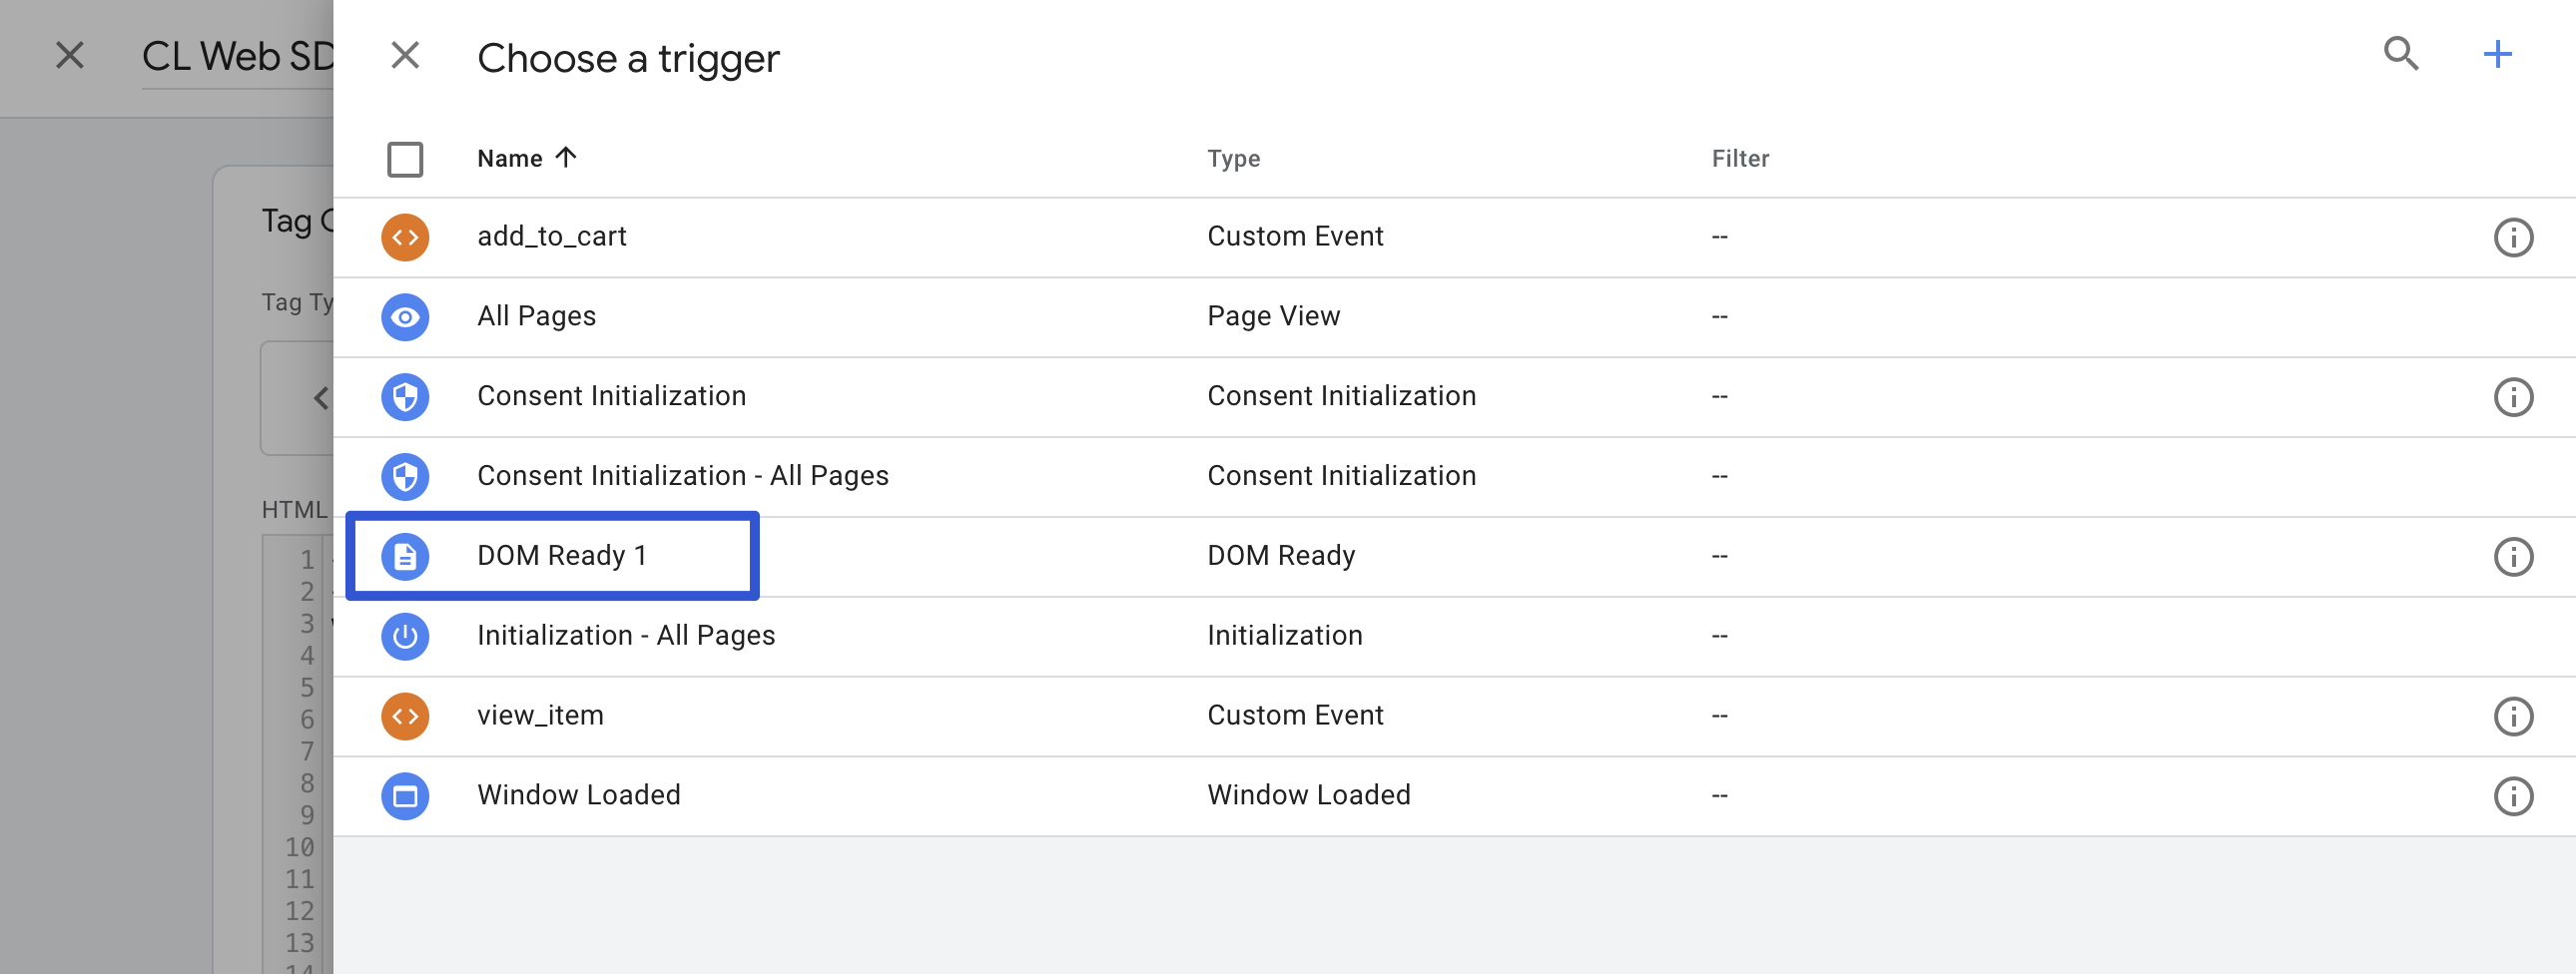Close the Choose a trigger panel
This screenshot has width=2576, height=974.
tap(405, 55)
